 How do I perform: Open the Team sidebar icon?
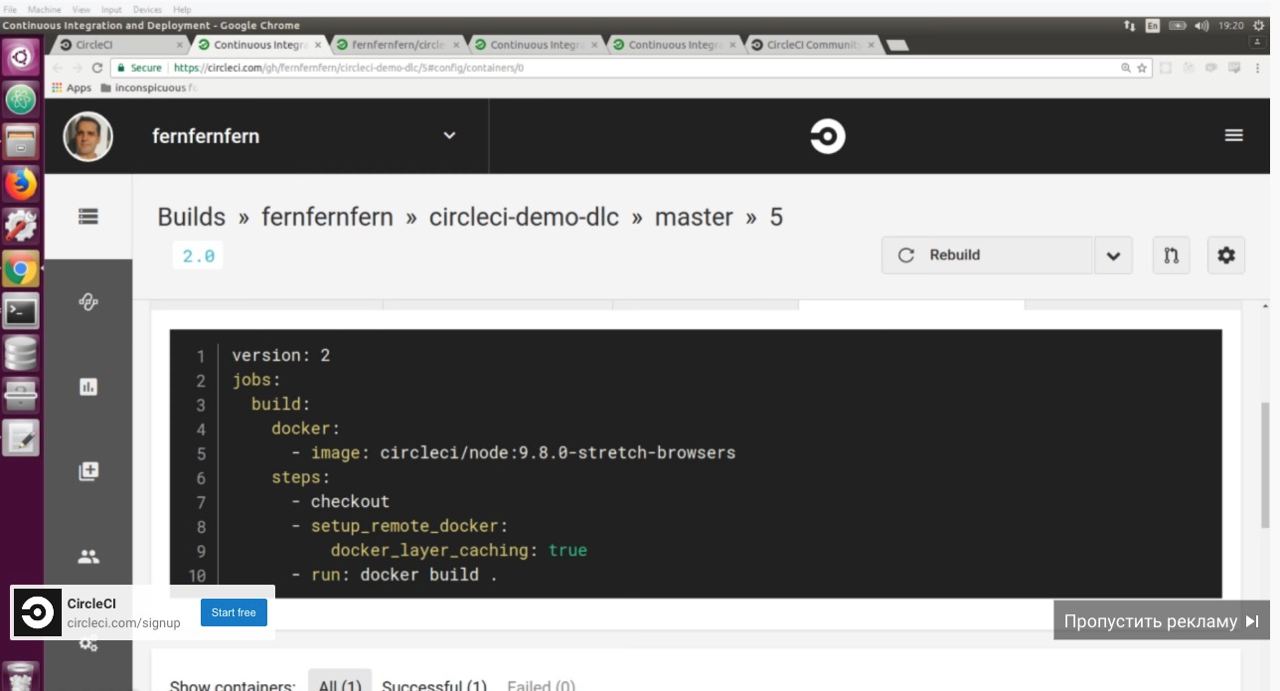tap(88, 557)
